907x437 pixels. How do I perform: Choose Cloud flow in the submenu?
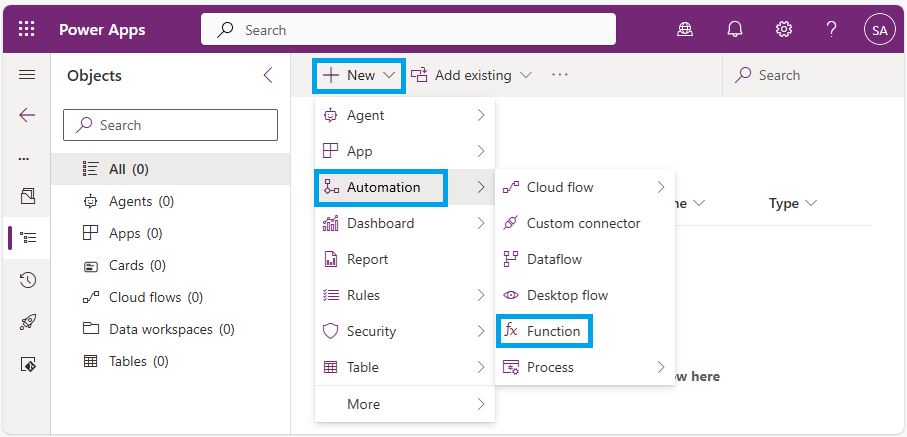560,187
